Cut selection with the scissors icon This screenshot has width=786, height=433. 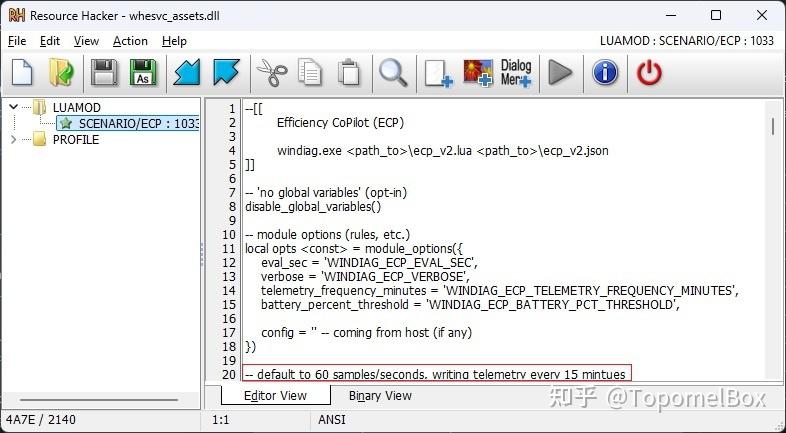(x=272, y=73)
